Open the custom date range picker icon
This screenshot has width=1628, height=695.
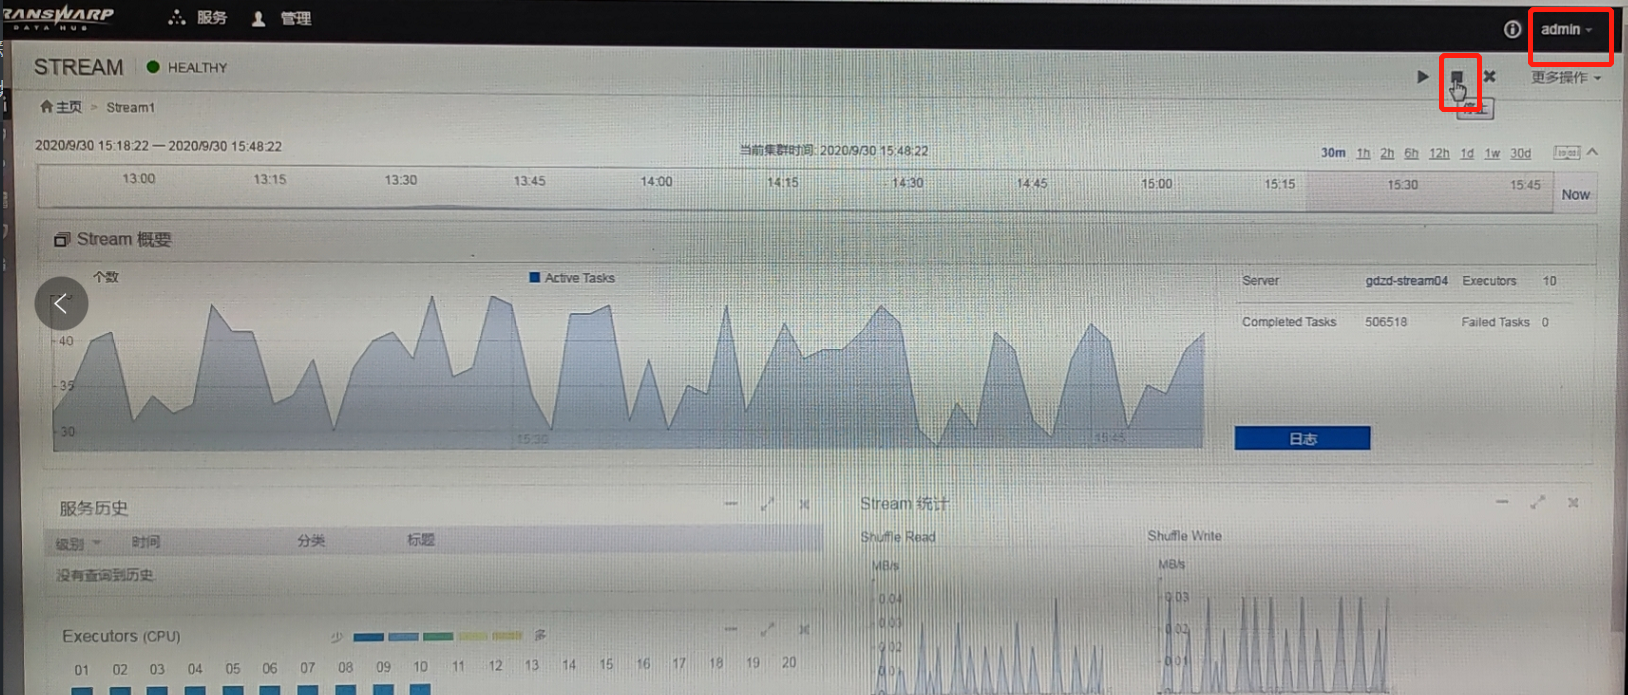[1566, 153]
